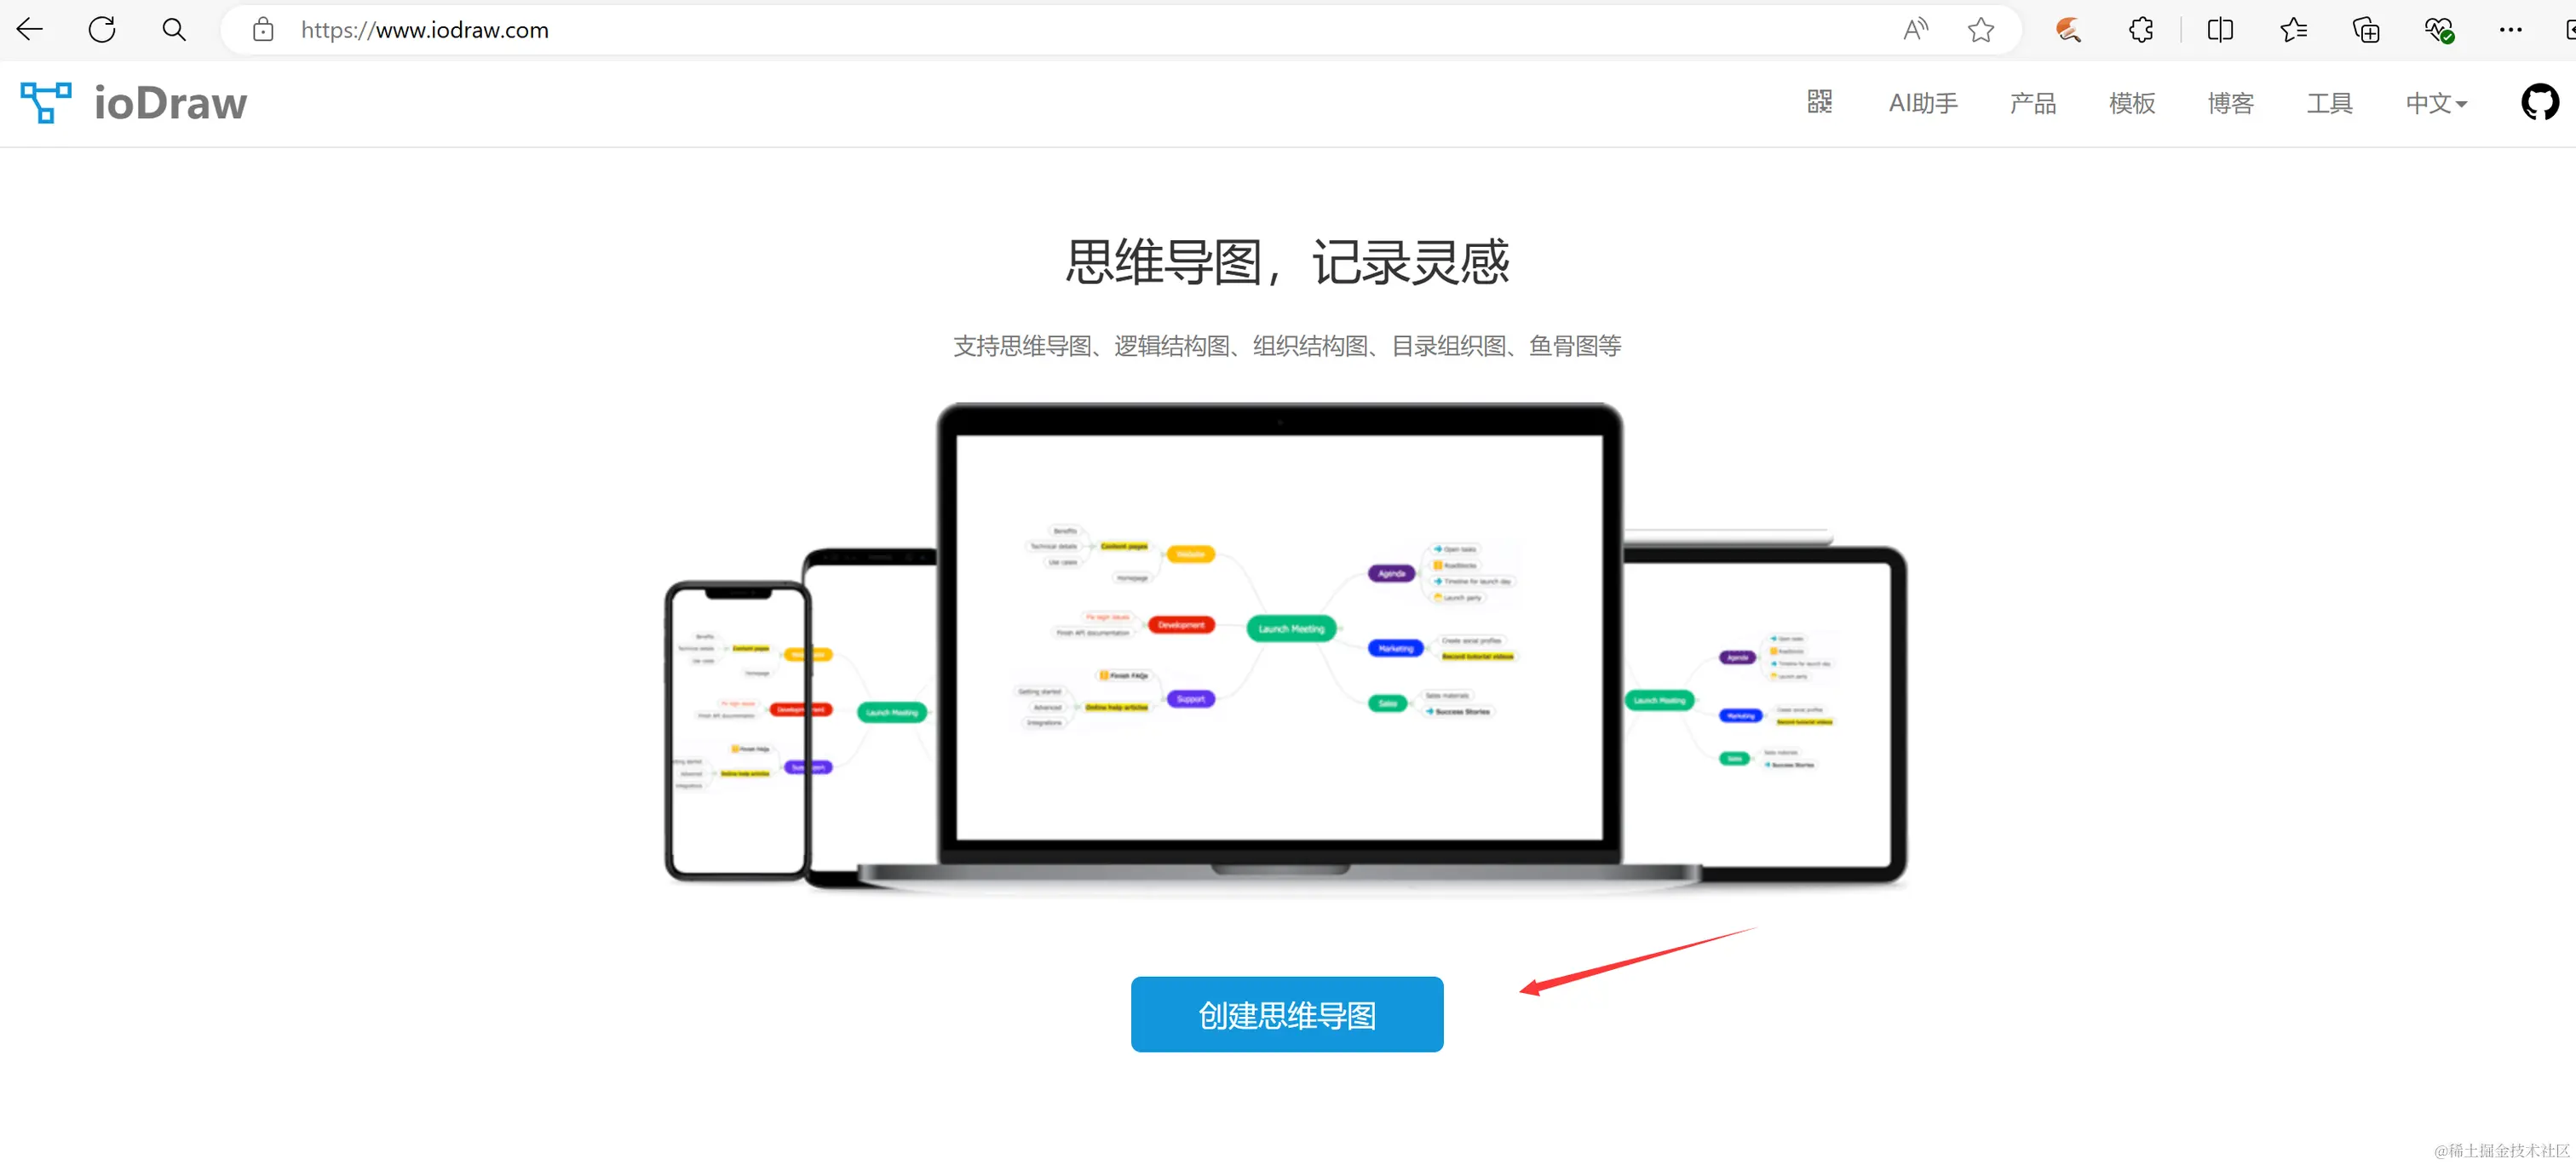Open browser essentials heart icon
Screen dimensions: 2576x1165
pyautogui.click(x=2439, y=30)
